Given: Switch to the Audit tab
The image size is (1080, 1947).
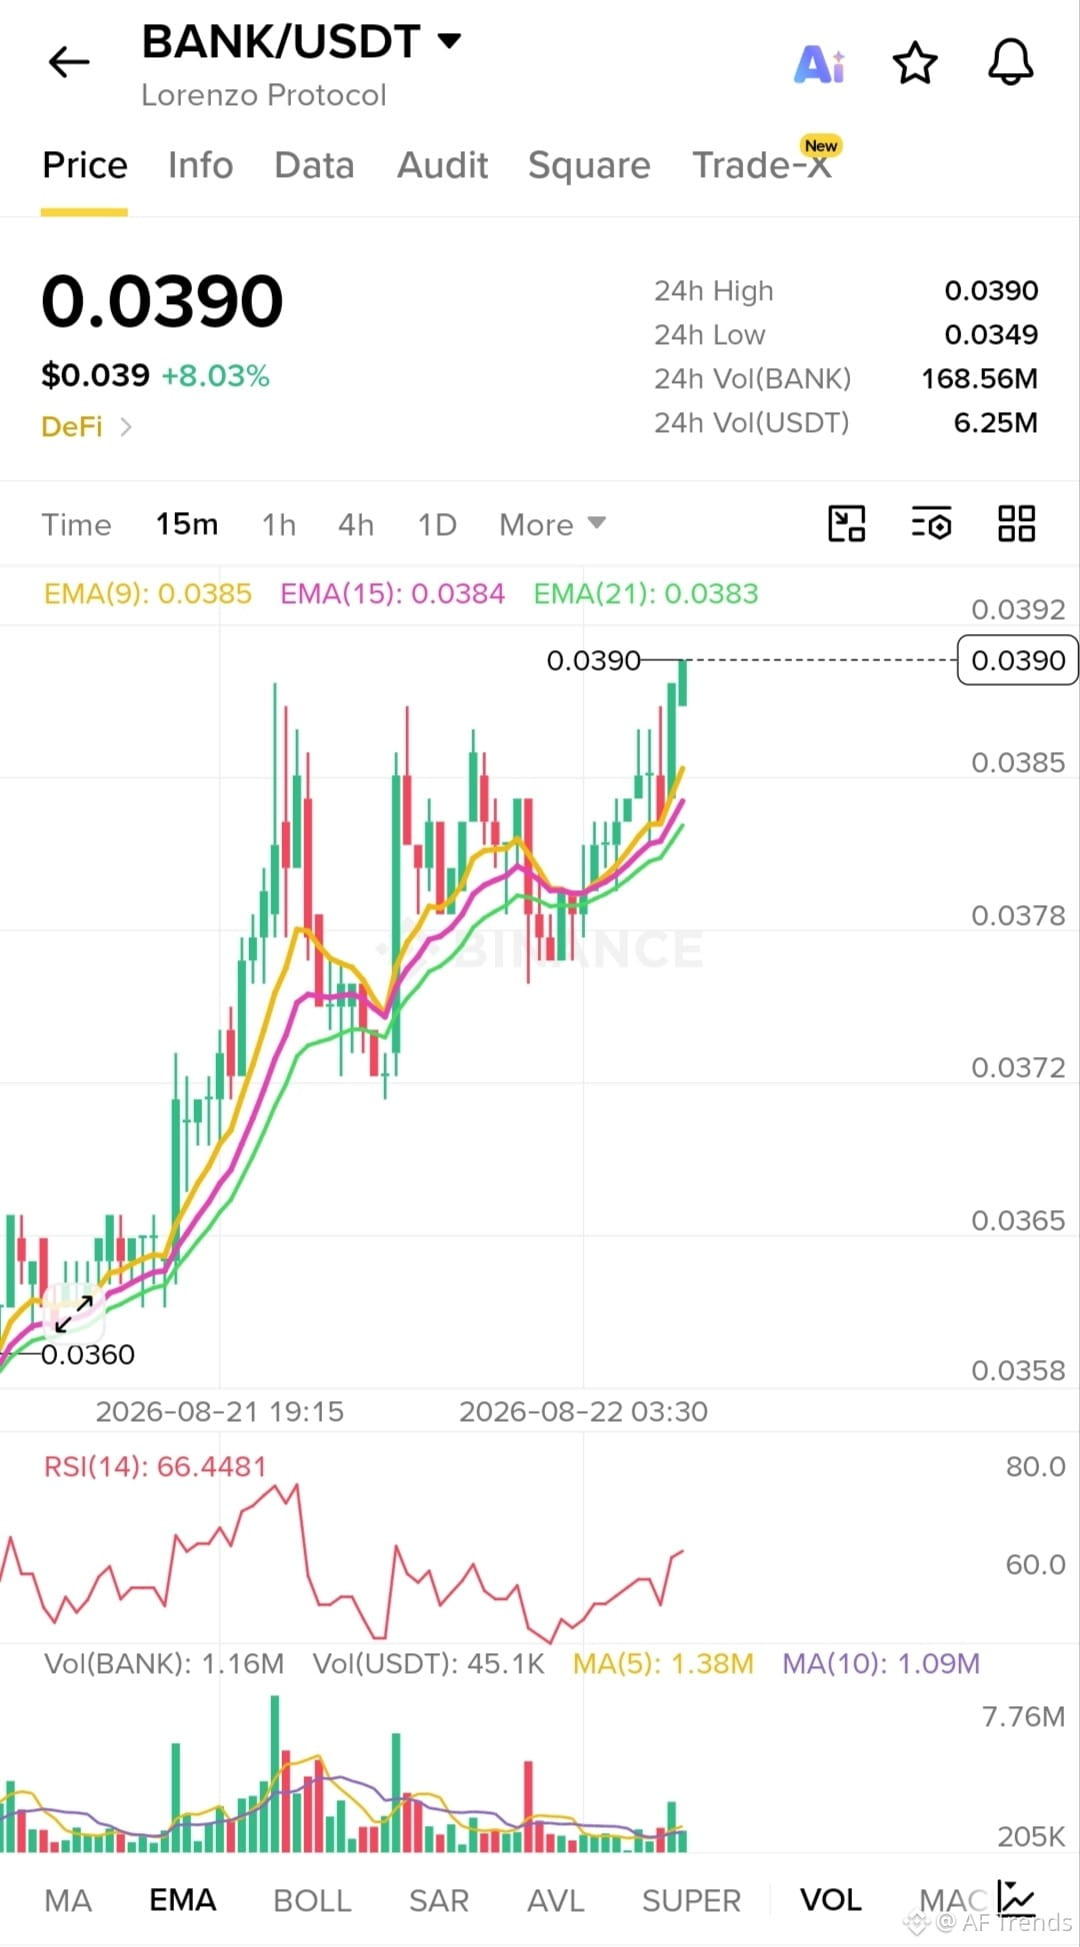Looking at the screenshot, I should 442,165.
